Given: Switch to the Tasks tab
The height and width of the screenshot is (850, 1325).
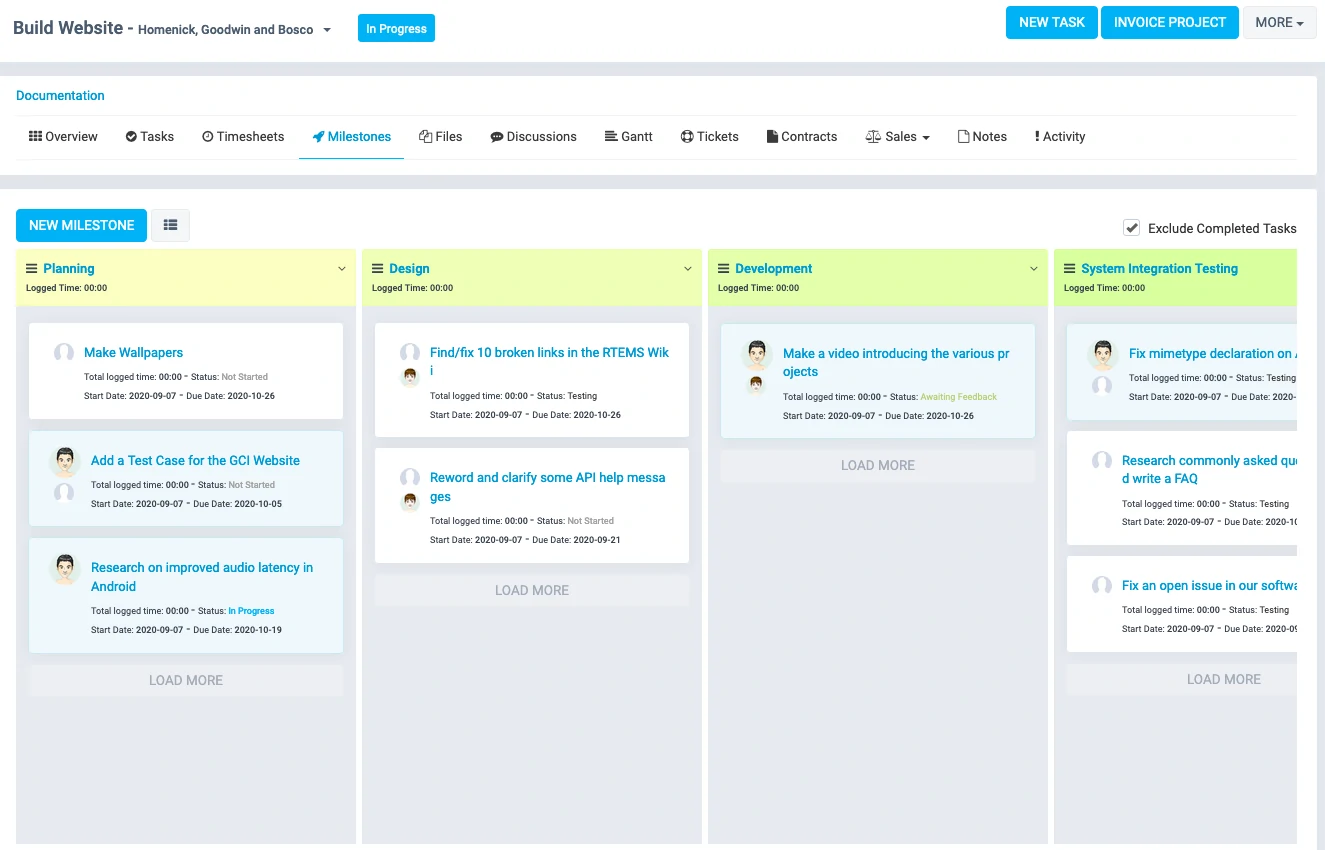Looking at the screenshot, I should coord(150,136).
